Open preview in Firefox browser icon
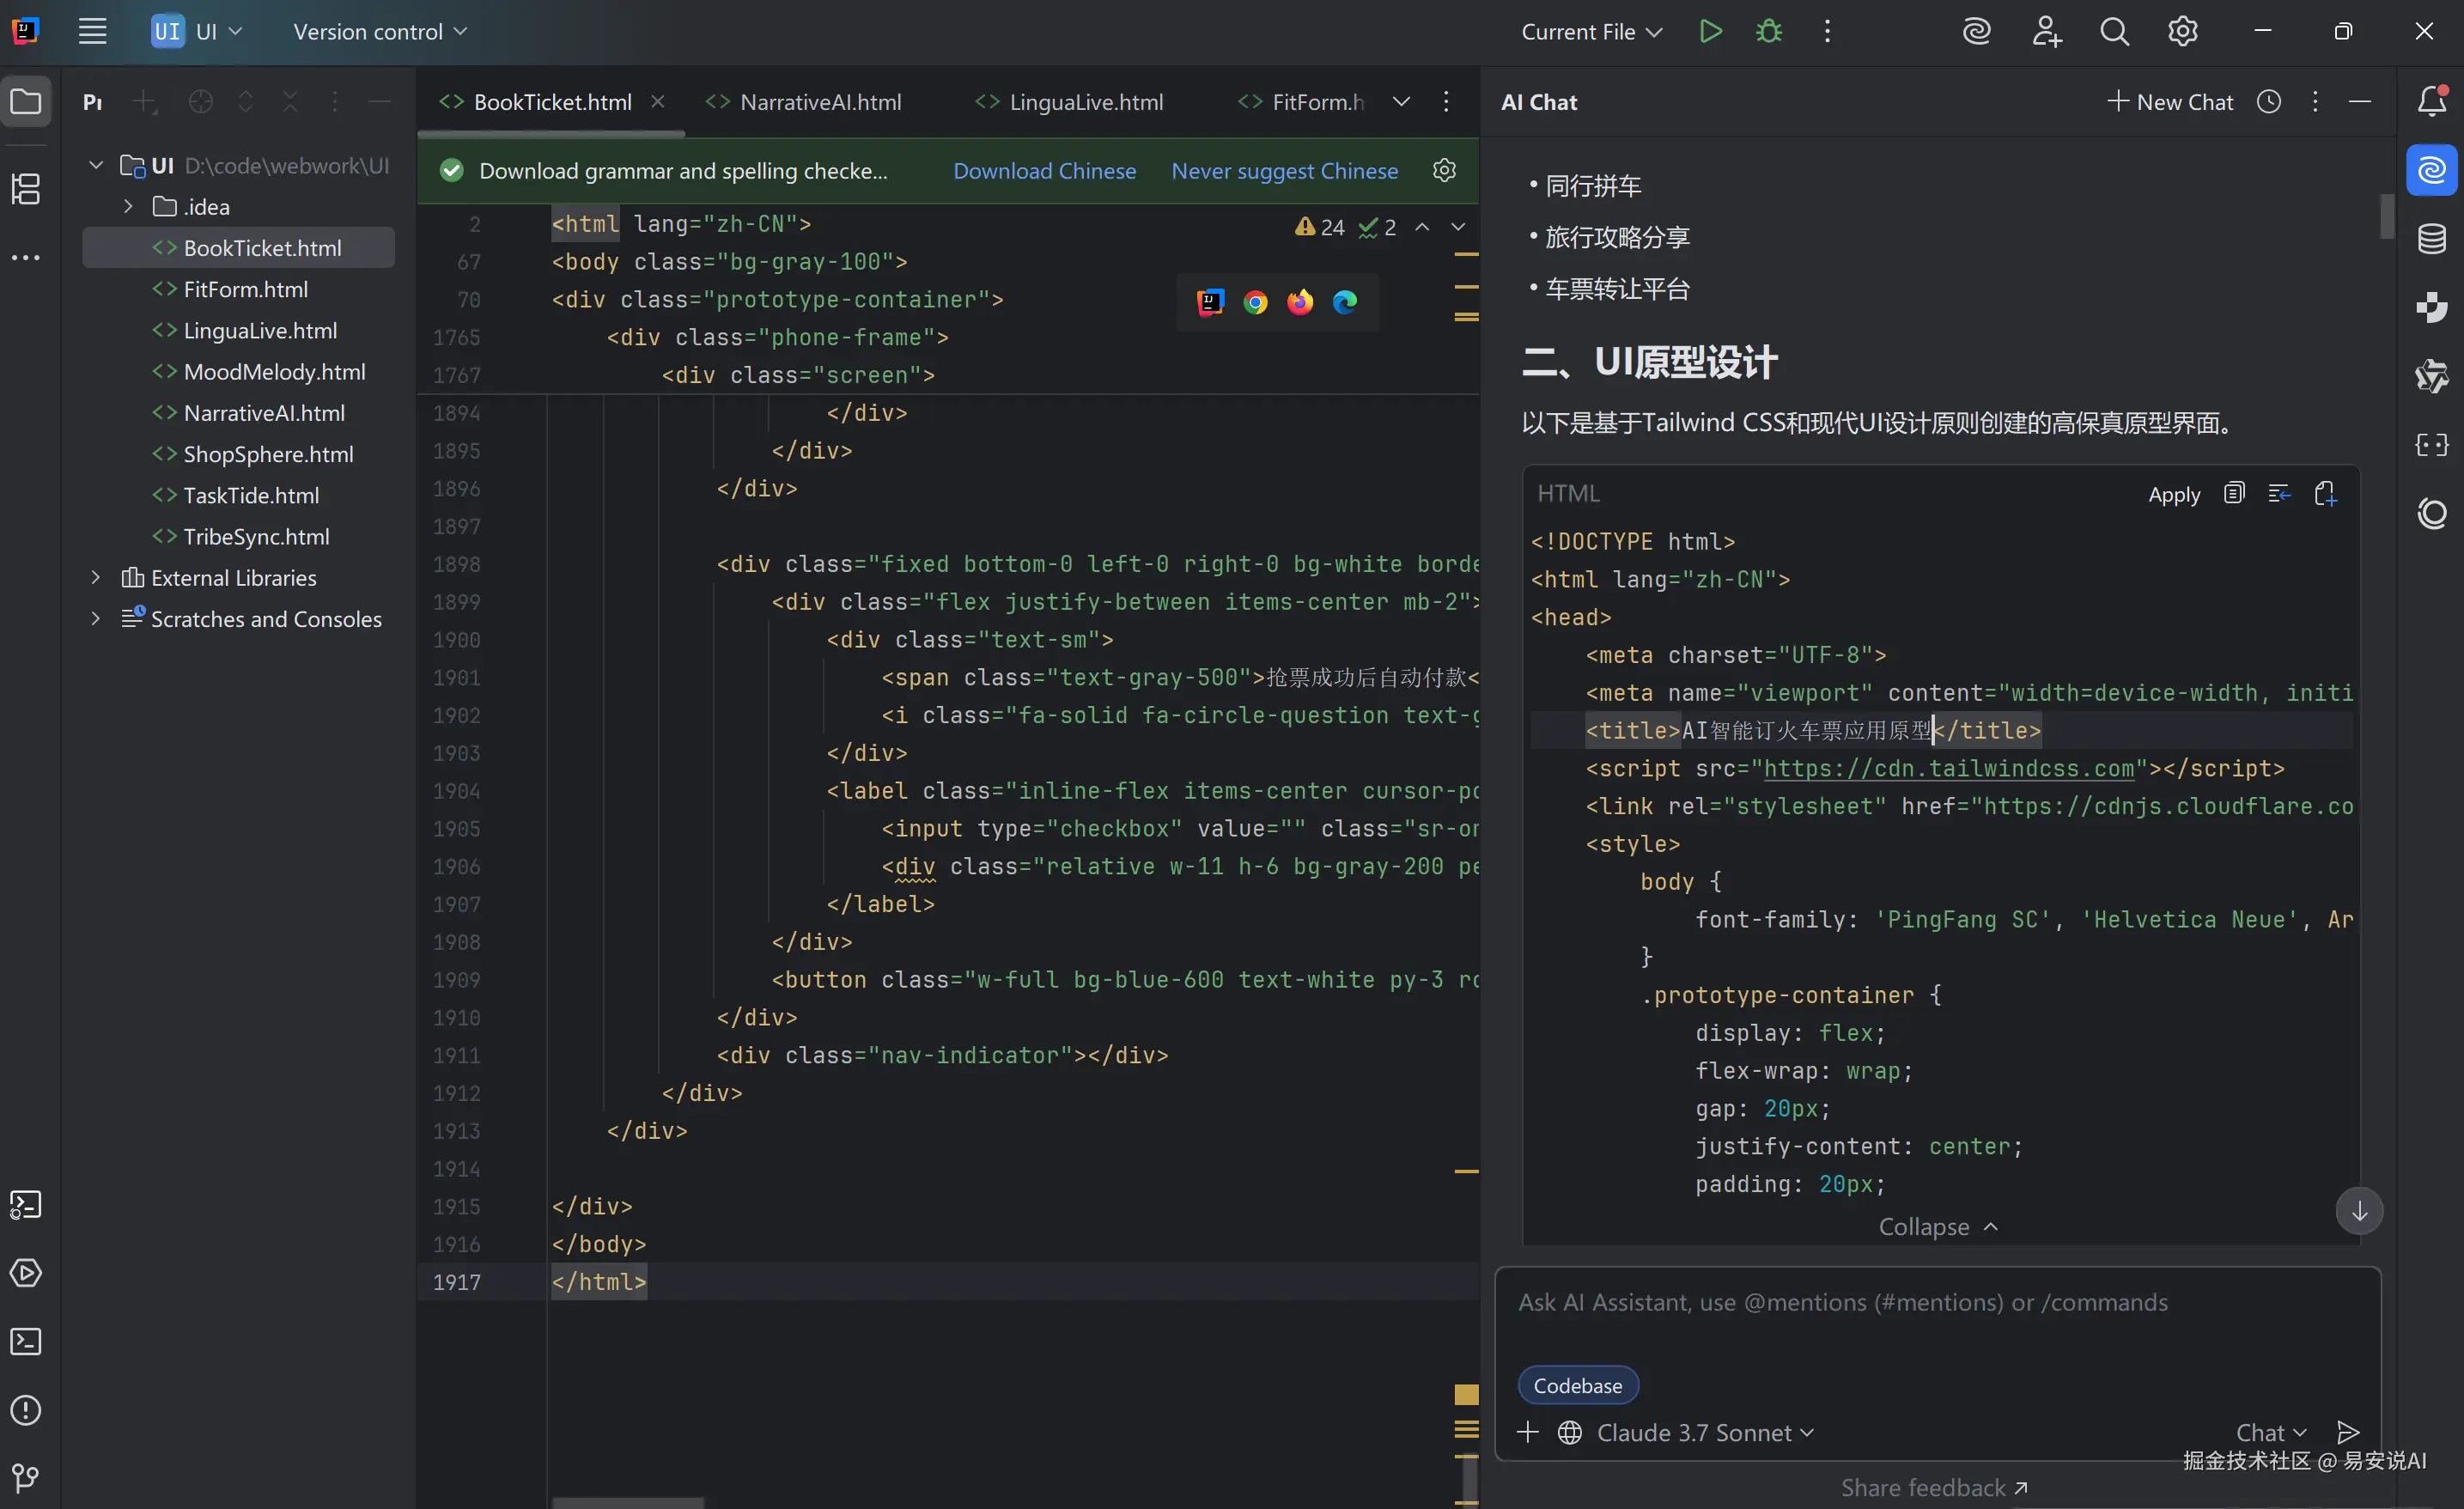The image size is (2464, 1509). point(1300,302)
